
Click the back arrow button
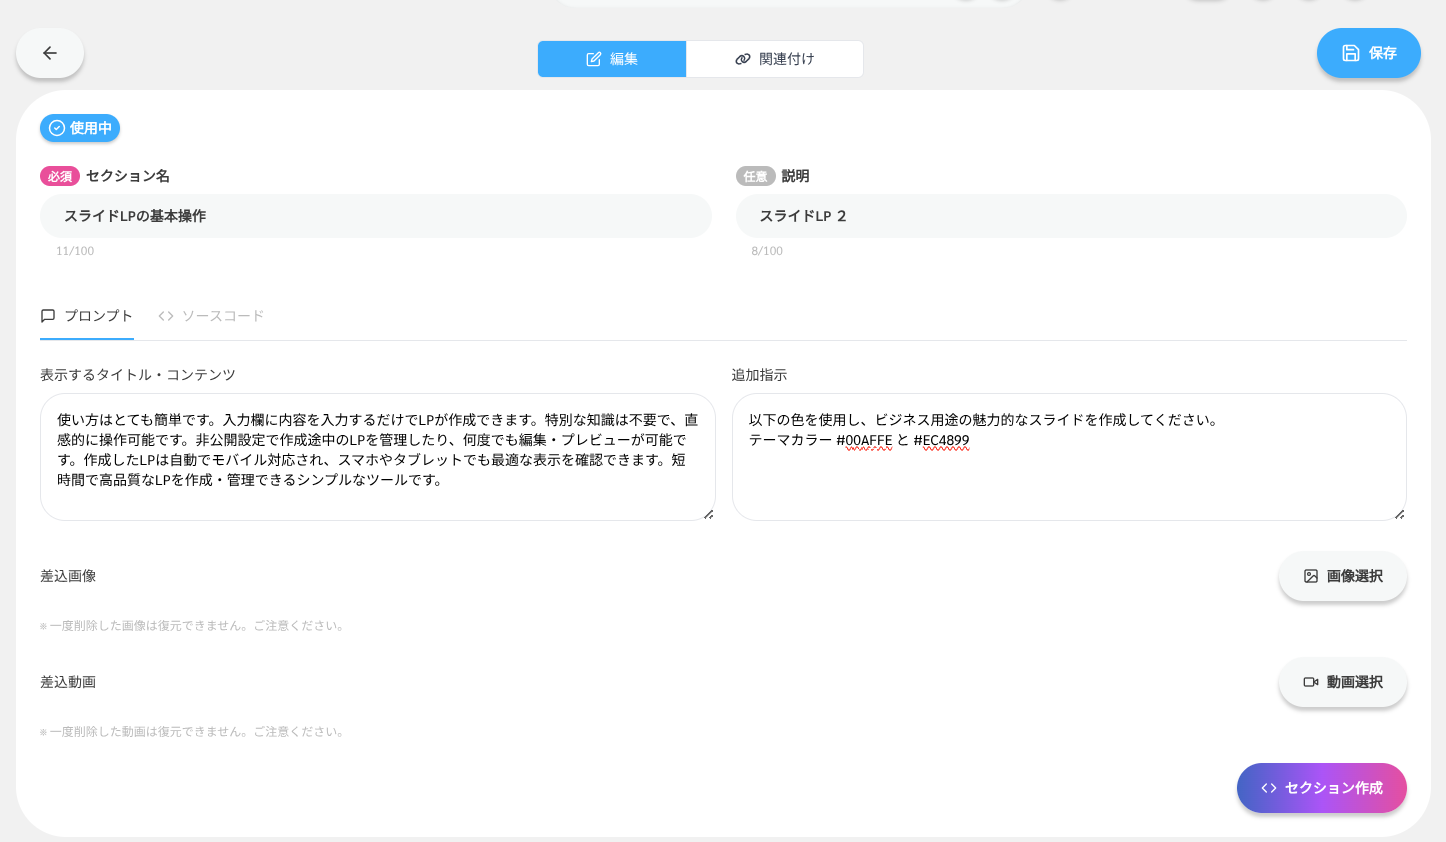coord(50,53)
